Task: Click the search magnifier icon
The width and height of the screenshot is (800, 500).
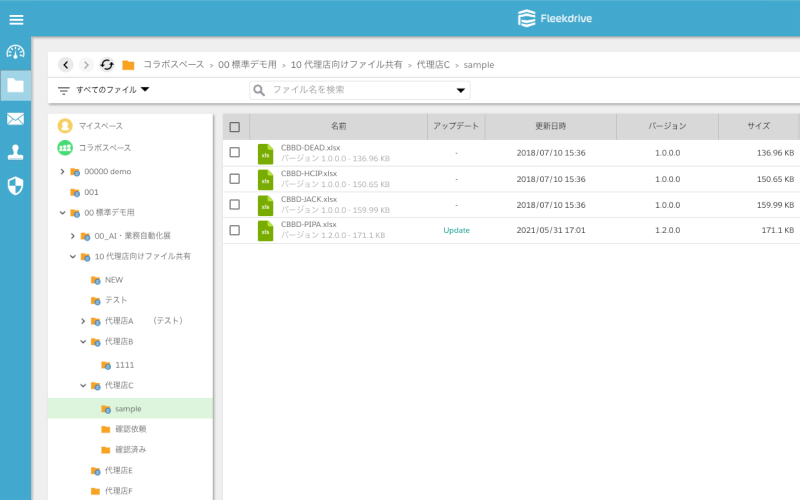Action: point(259,90)
